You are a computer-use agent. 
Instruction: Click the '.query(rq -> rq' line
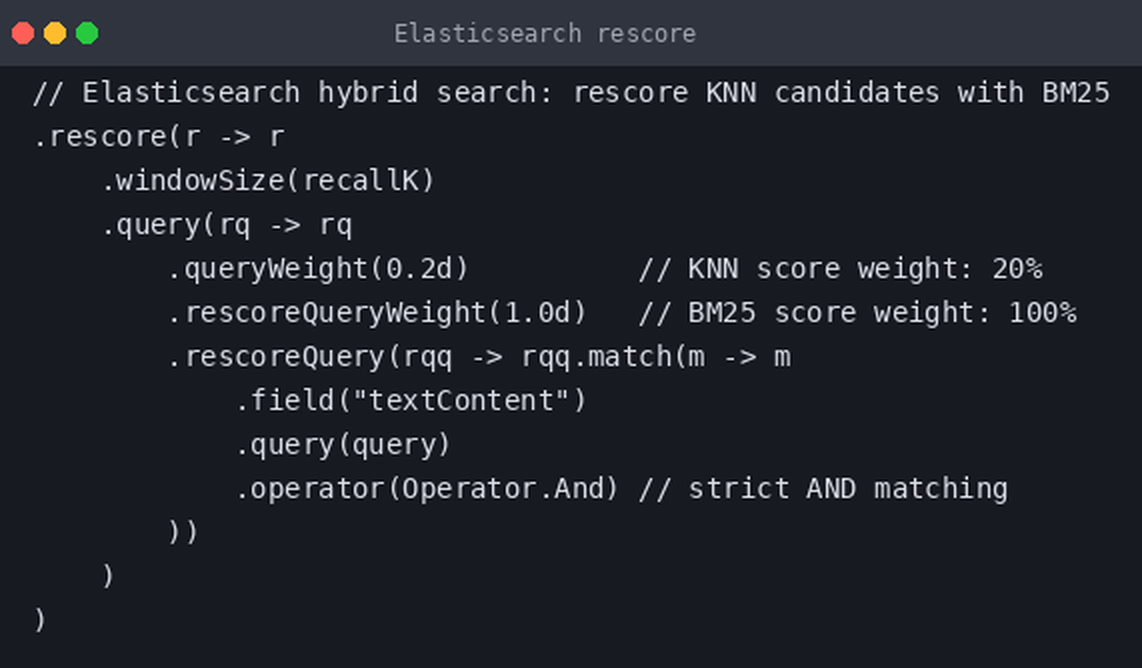coord(227,225)
